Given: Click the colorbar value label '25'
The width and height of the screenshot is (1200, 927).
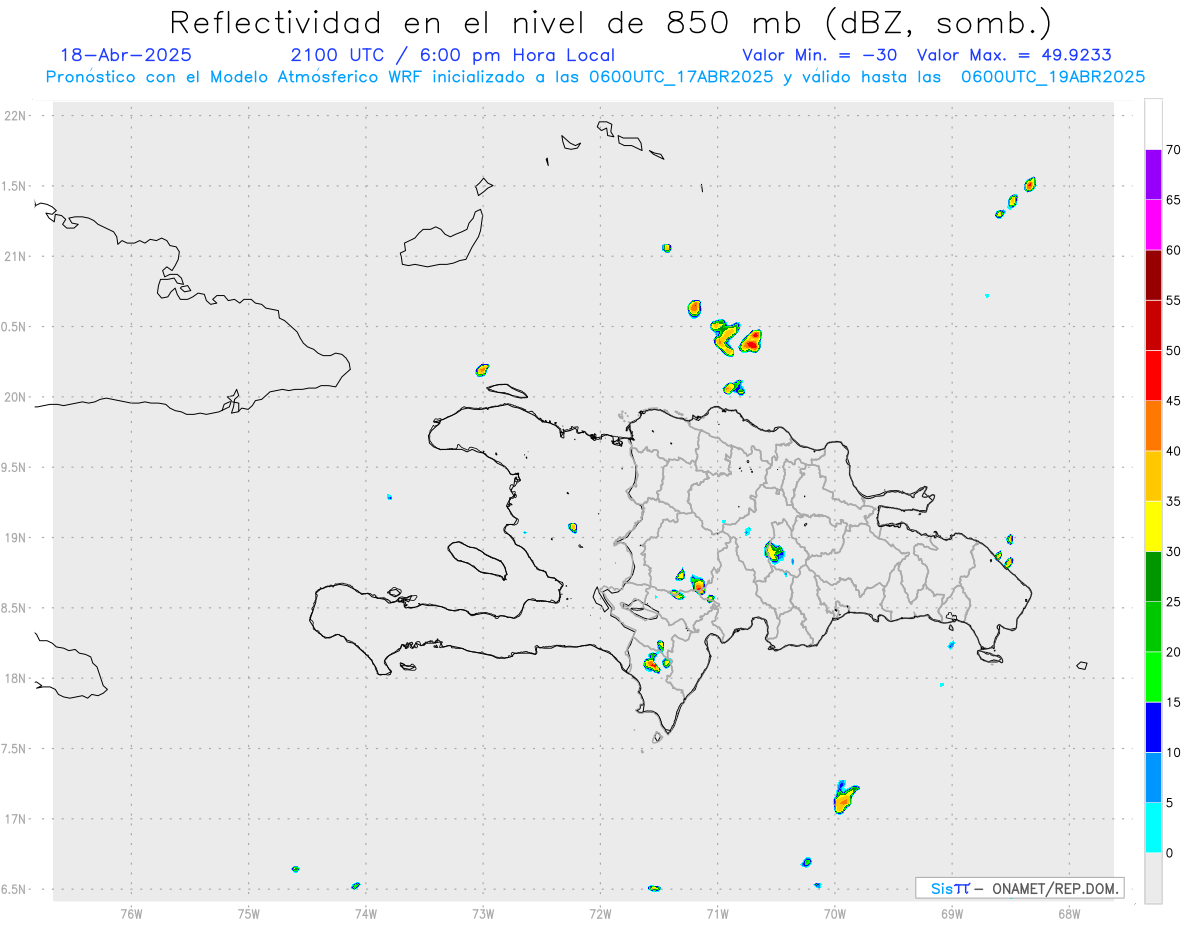Looking at the screenshot, I should tap(1173, 602).
